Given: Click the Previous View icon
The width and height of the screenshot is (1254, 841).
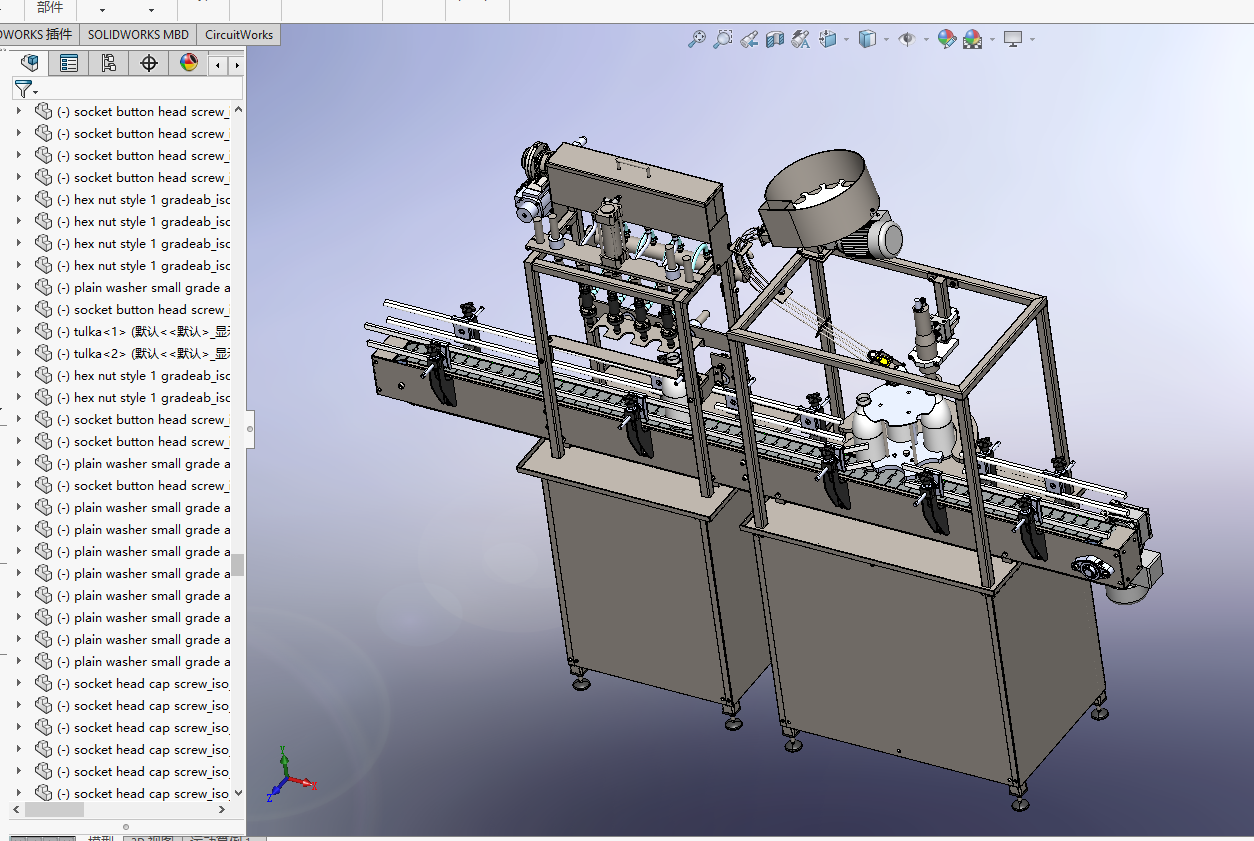Looking at the screenshot, I should (x=749, y=39).
